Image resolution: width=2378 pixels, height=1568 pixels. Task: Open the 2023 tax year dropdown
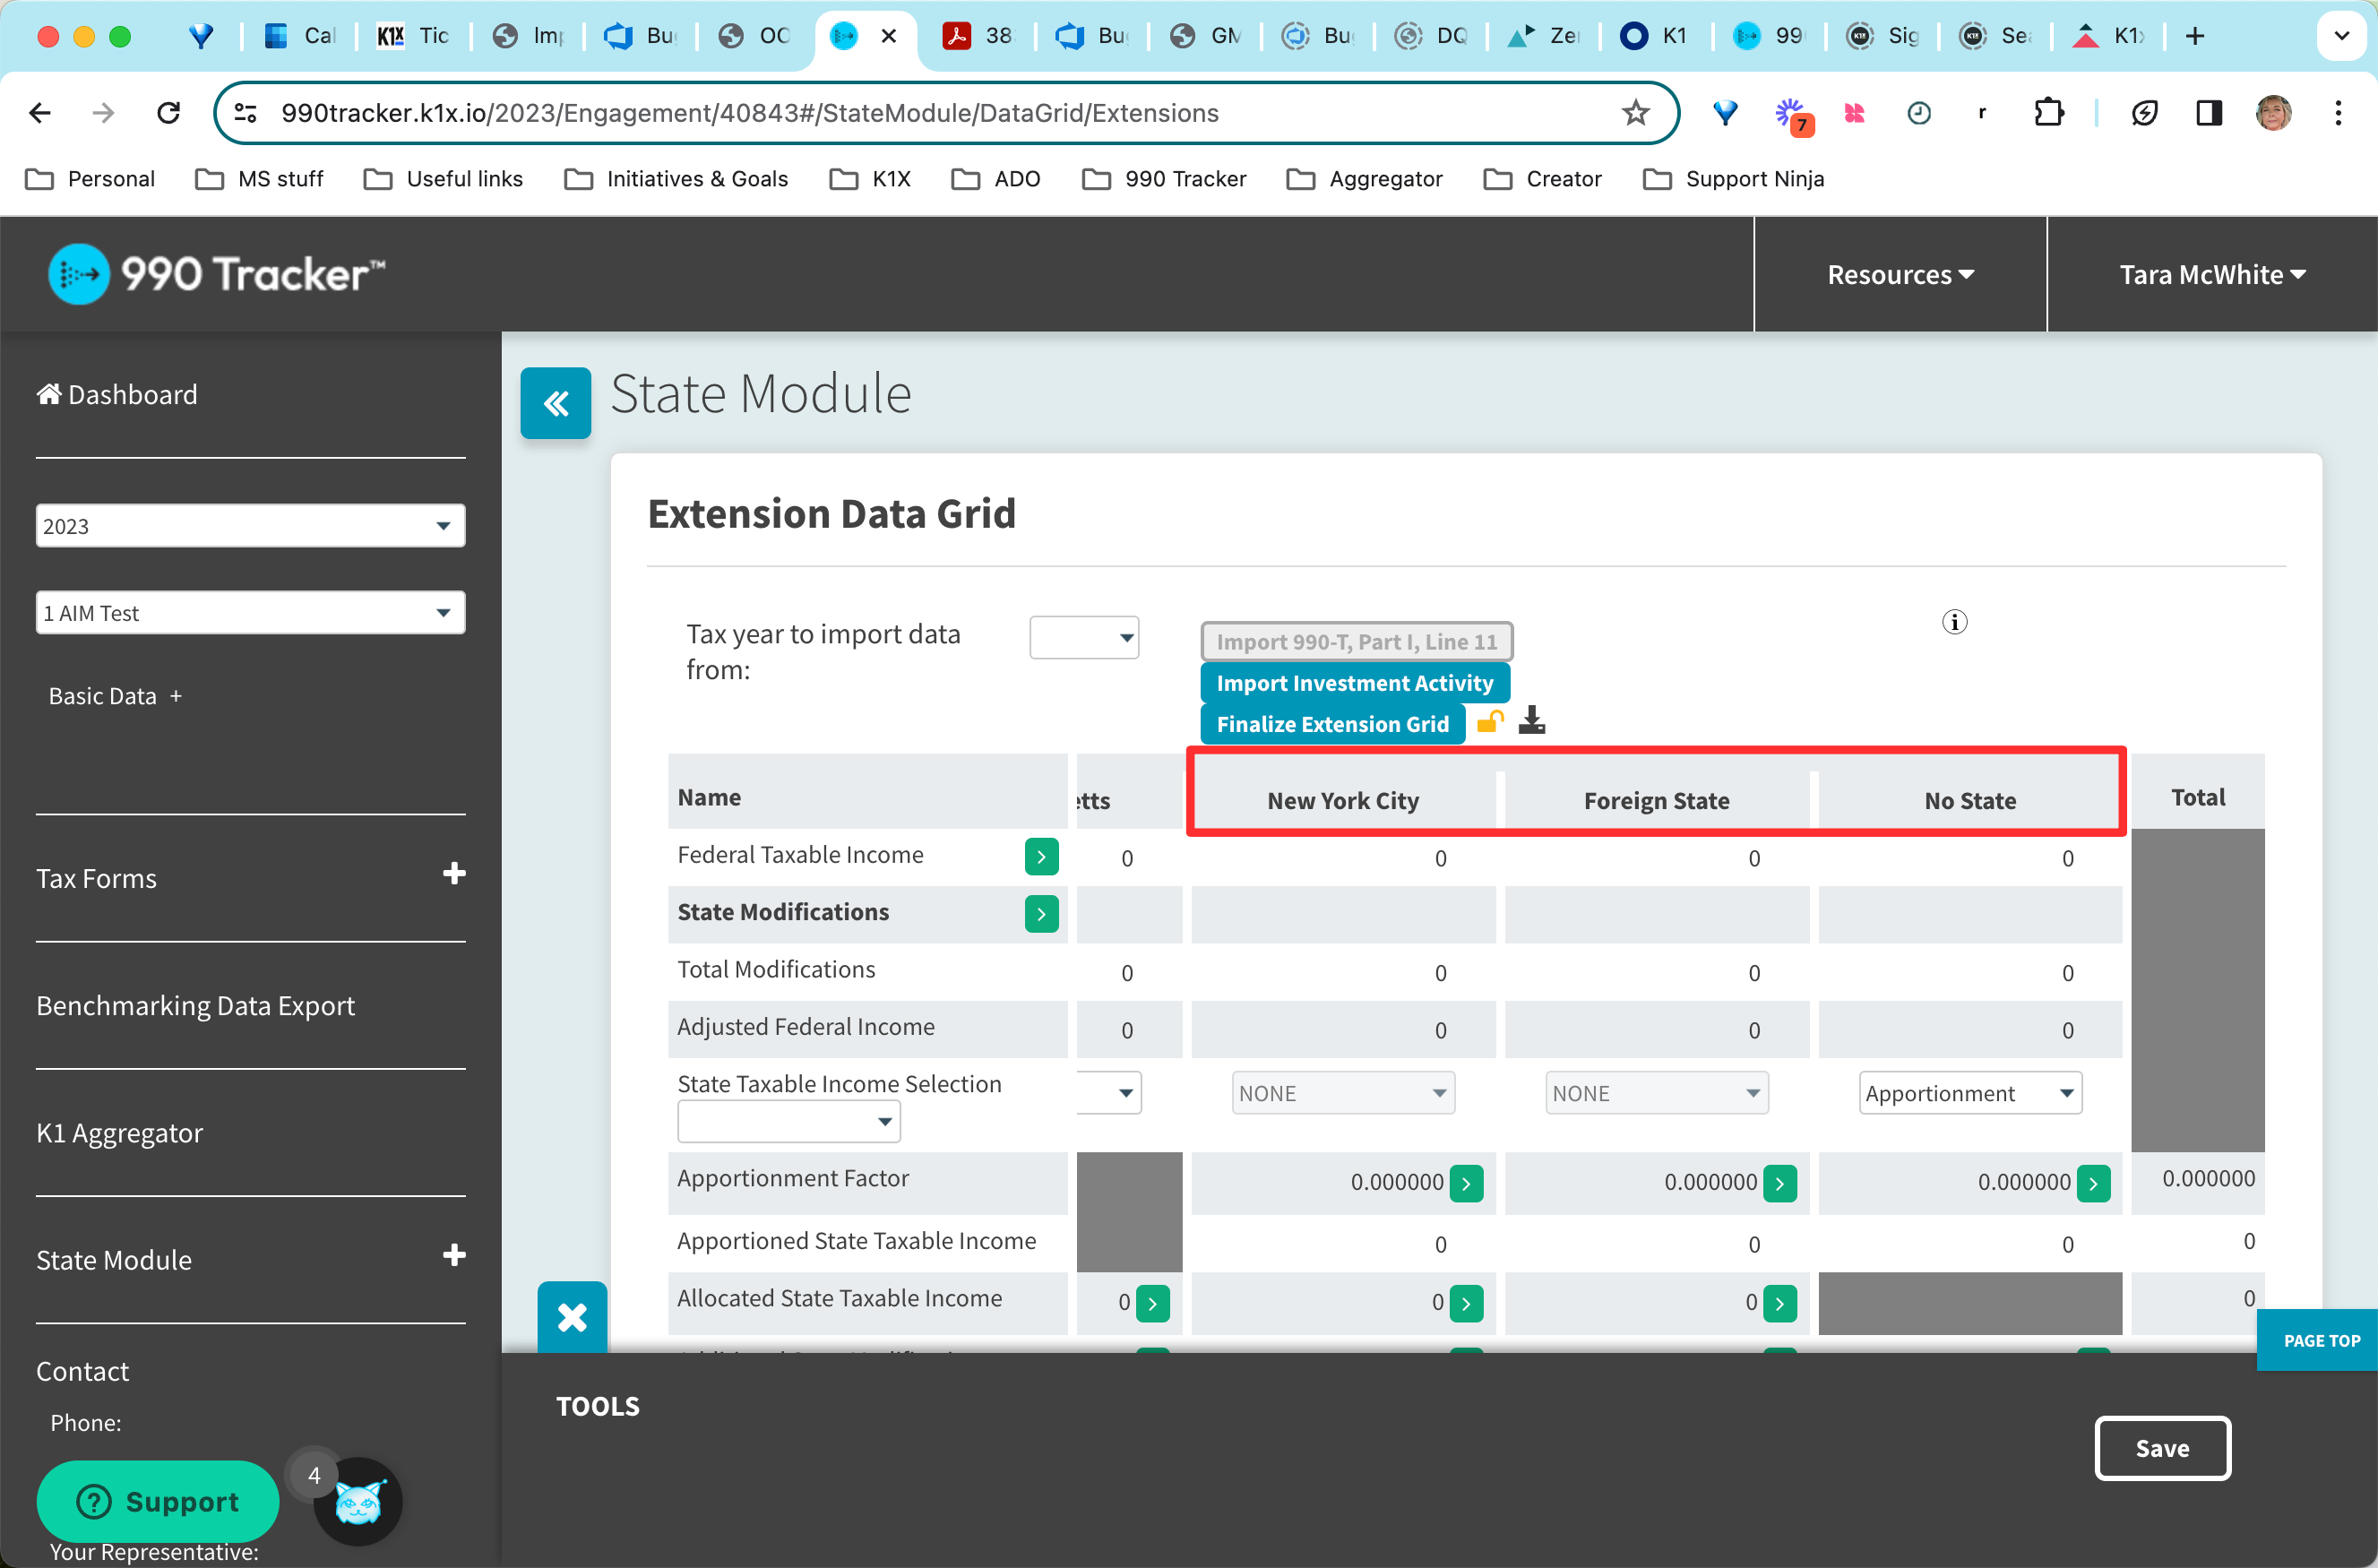(250, 526)
